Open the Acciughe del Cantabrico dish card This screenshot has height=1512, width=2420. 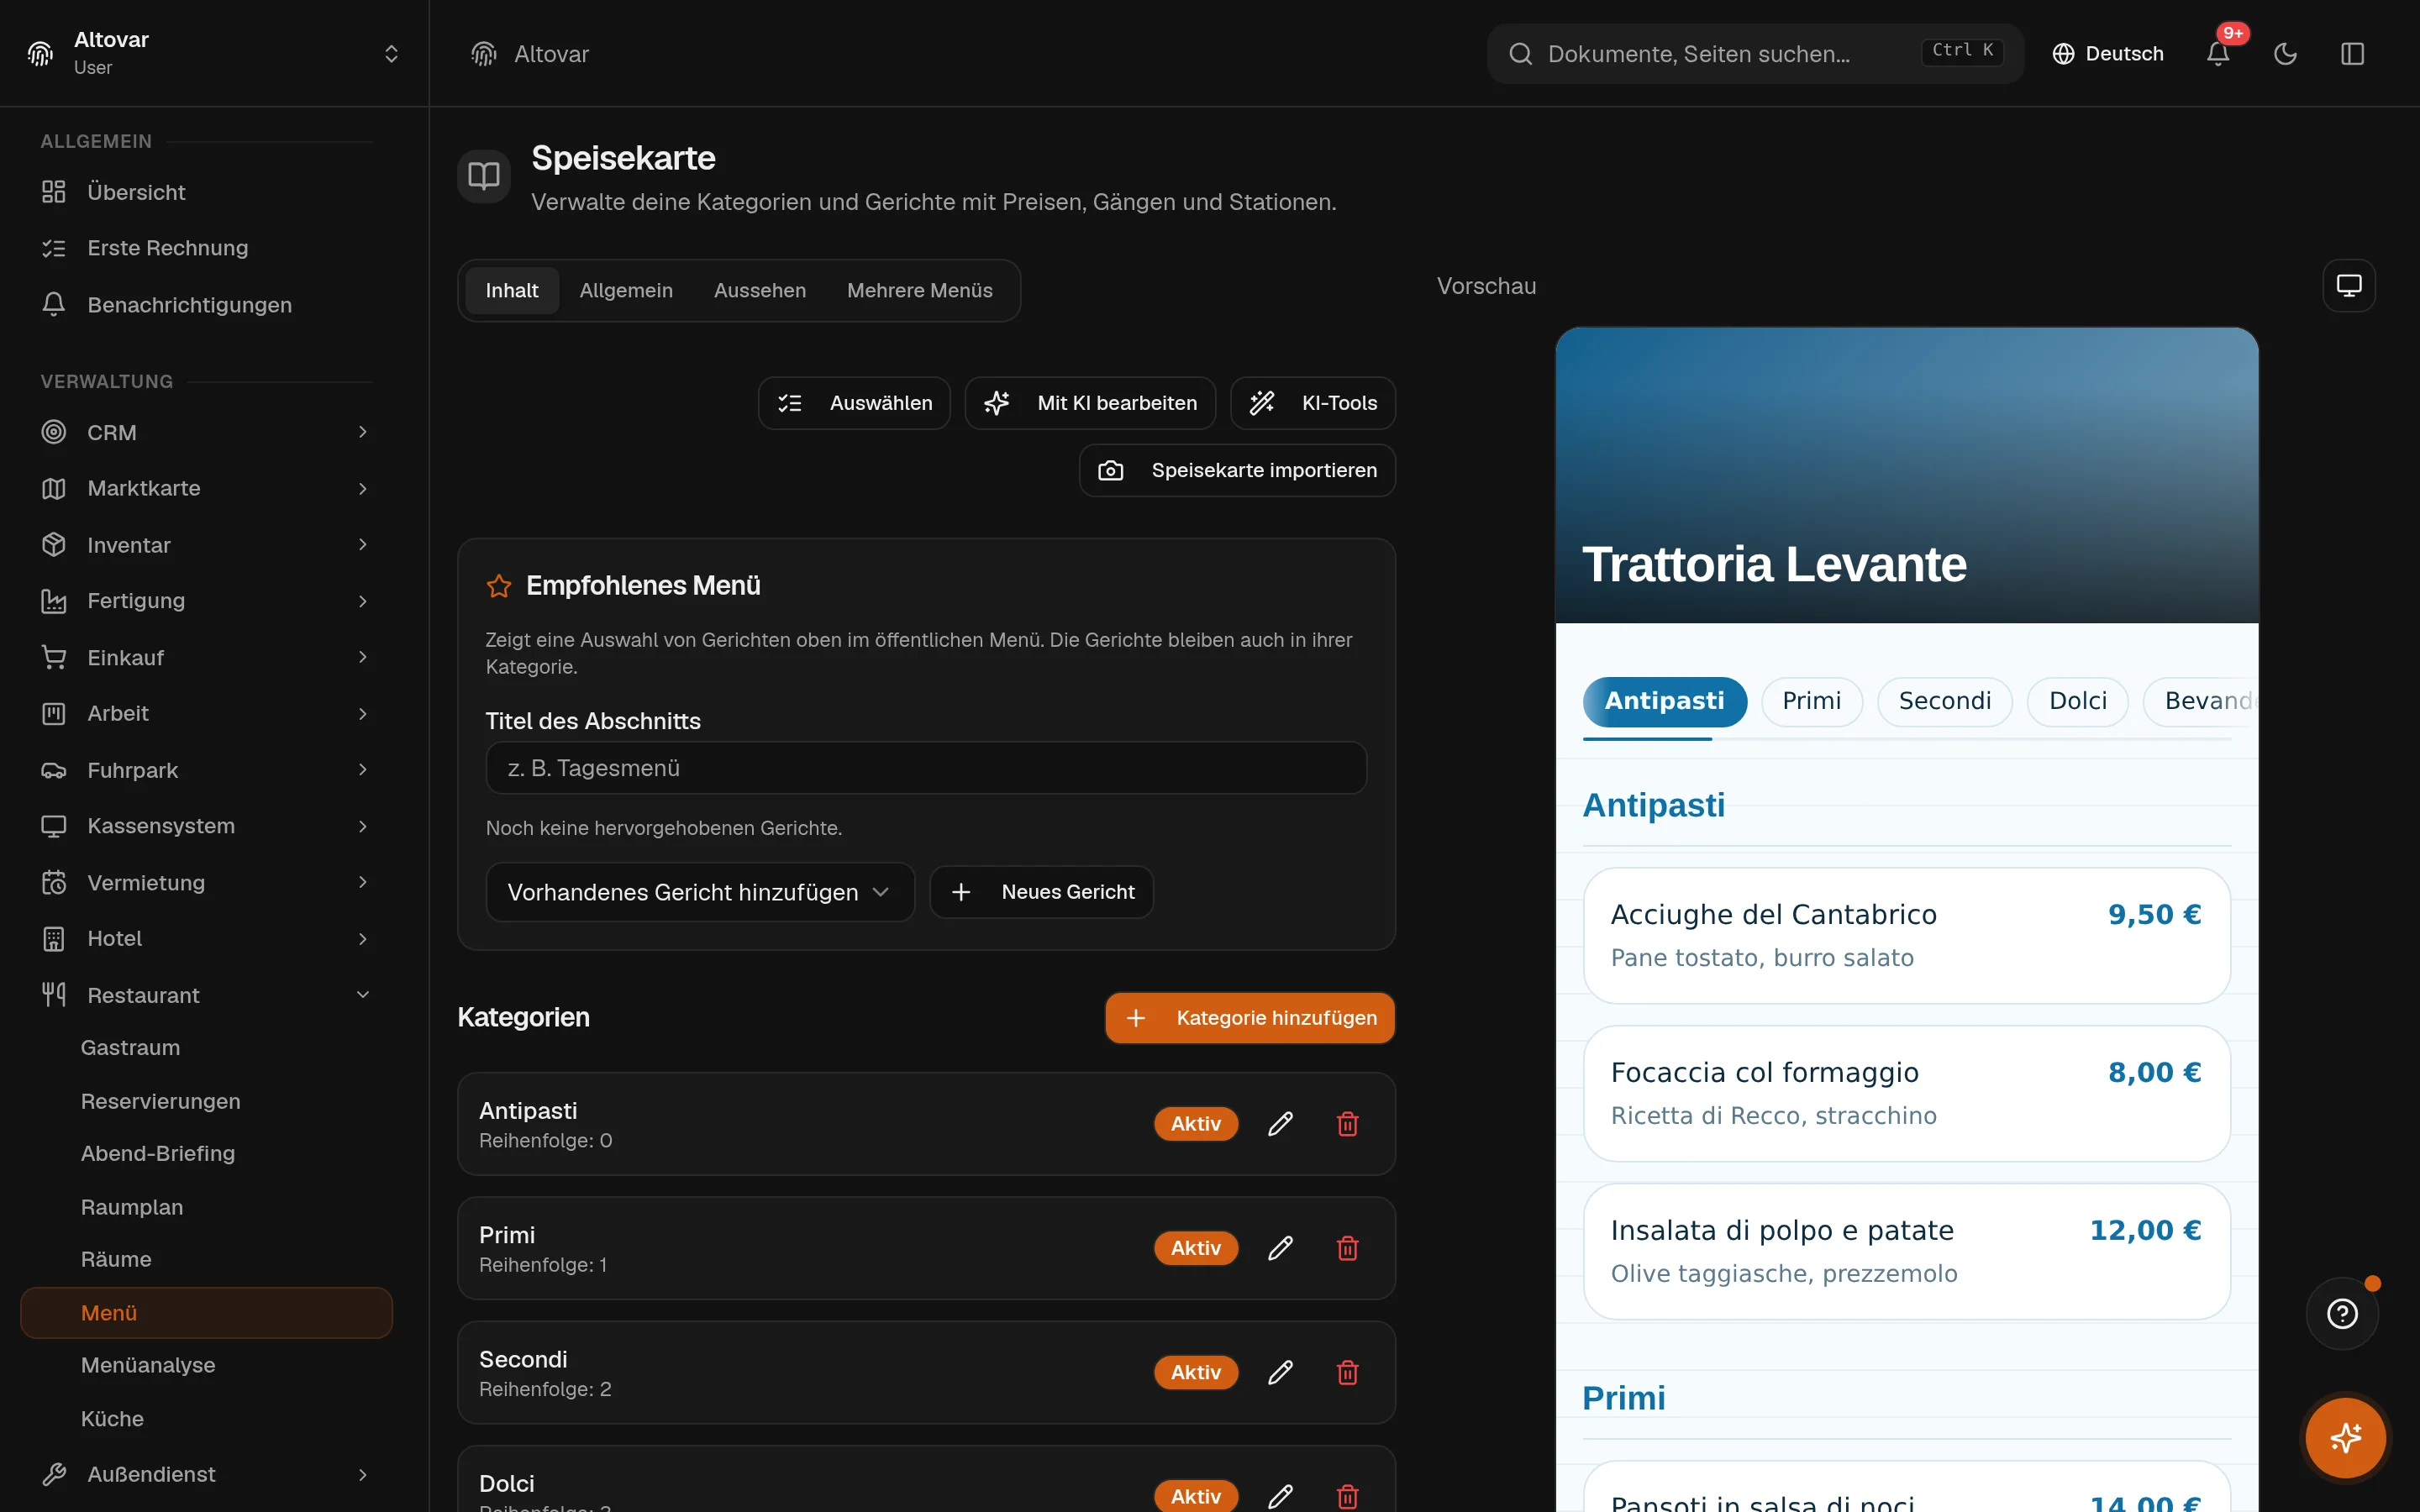point(1906,936)
